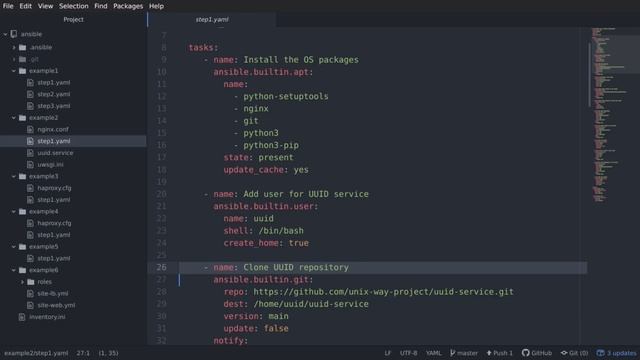This screenshot has width=640, height=360.
Task: Click file icon of example3 haproxy.cfg
Action: click(30, 188)
